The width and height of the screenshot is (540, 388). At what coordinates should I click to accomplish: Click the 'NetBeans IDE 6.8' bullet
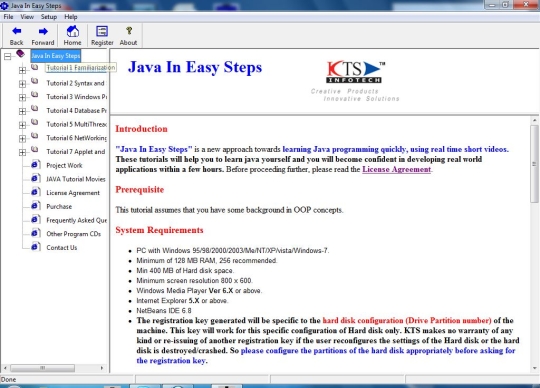[164, 311]
